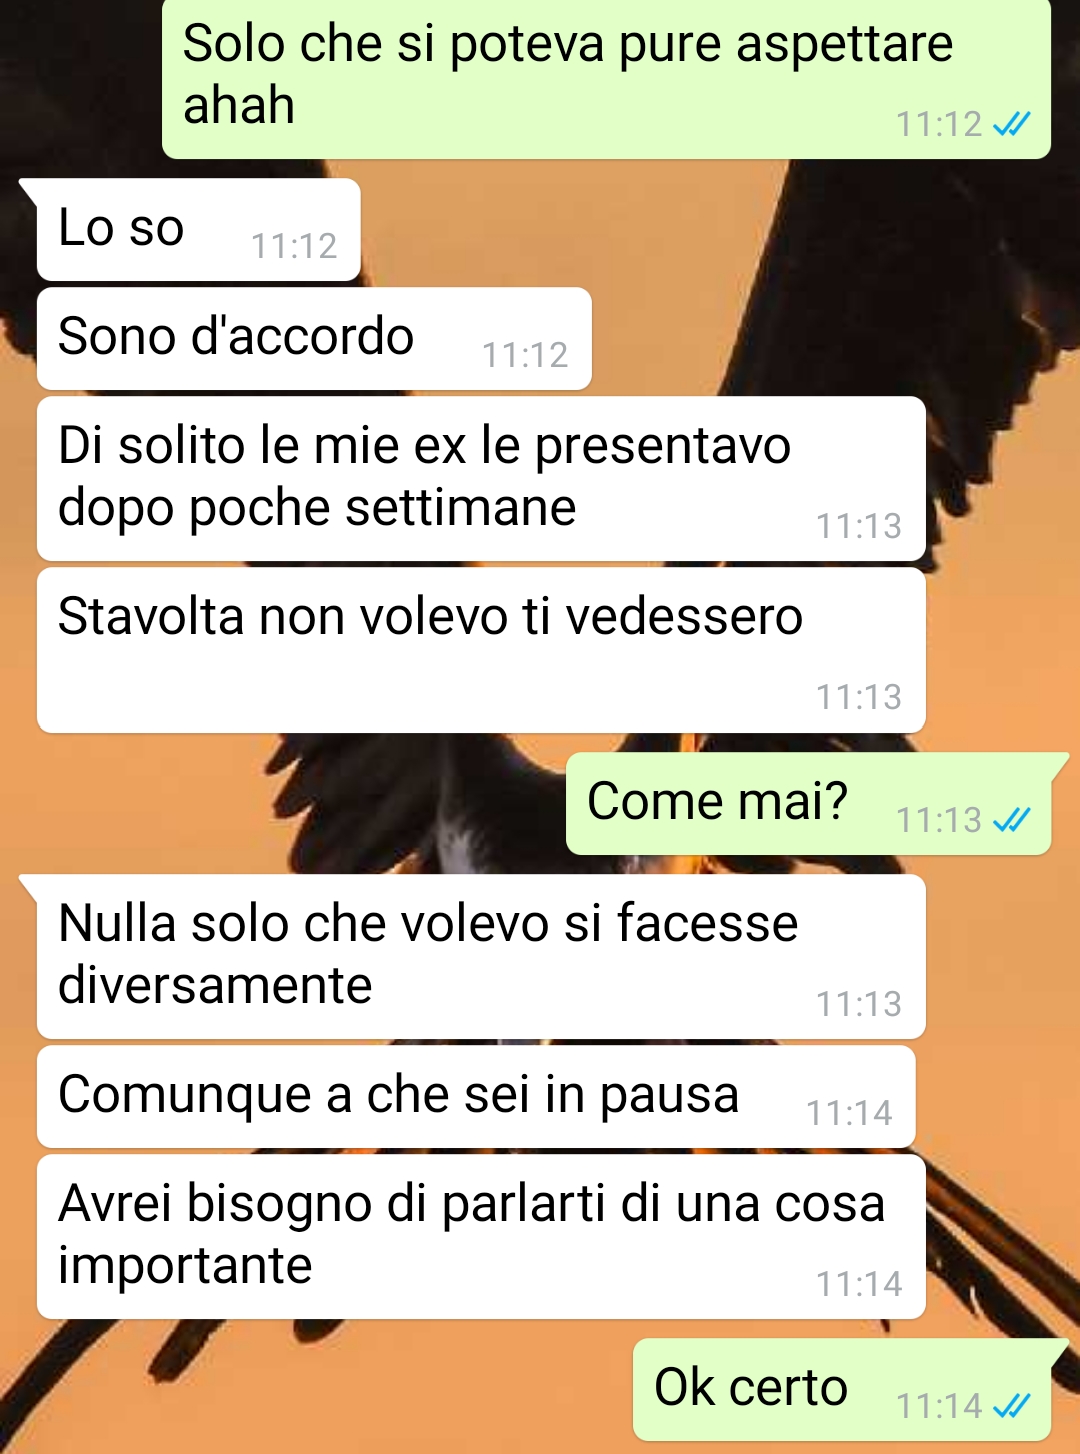The image size is (1080, 1454).
Task: Select the 'Lo so' message bubble
Action: tap(198, 229)
